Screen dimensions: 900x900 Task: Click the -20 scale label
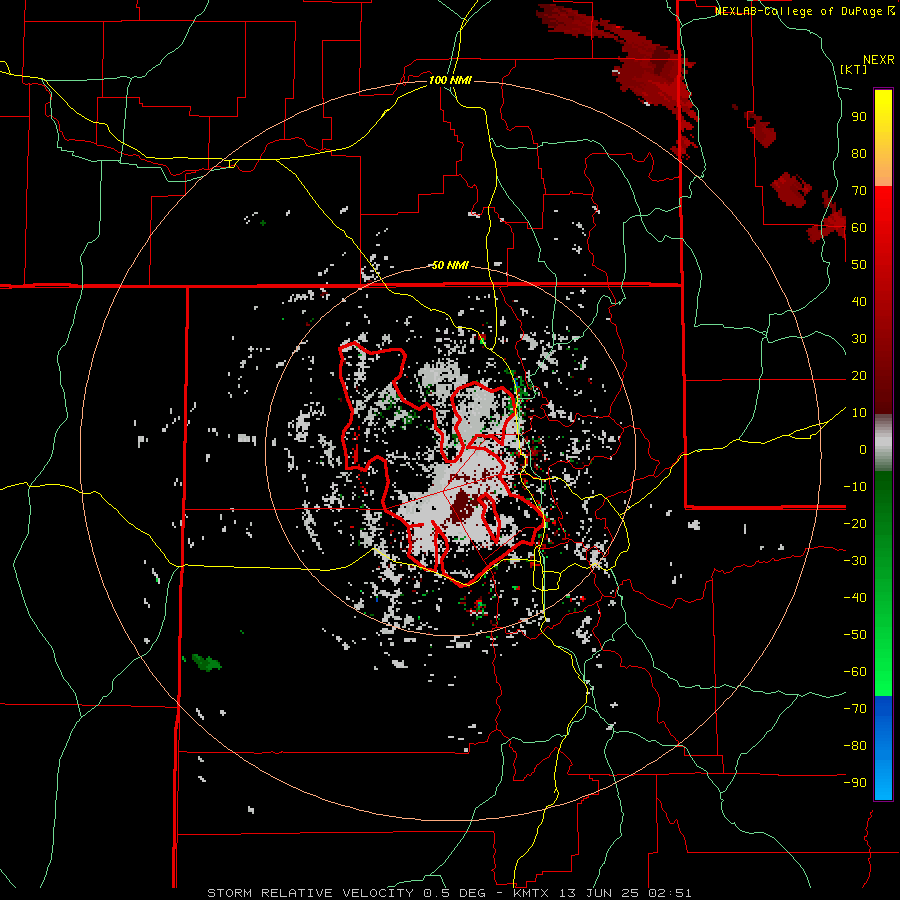pyautogui.click(x=855, y=523)
